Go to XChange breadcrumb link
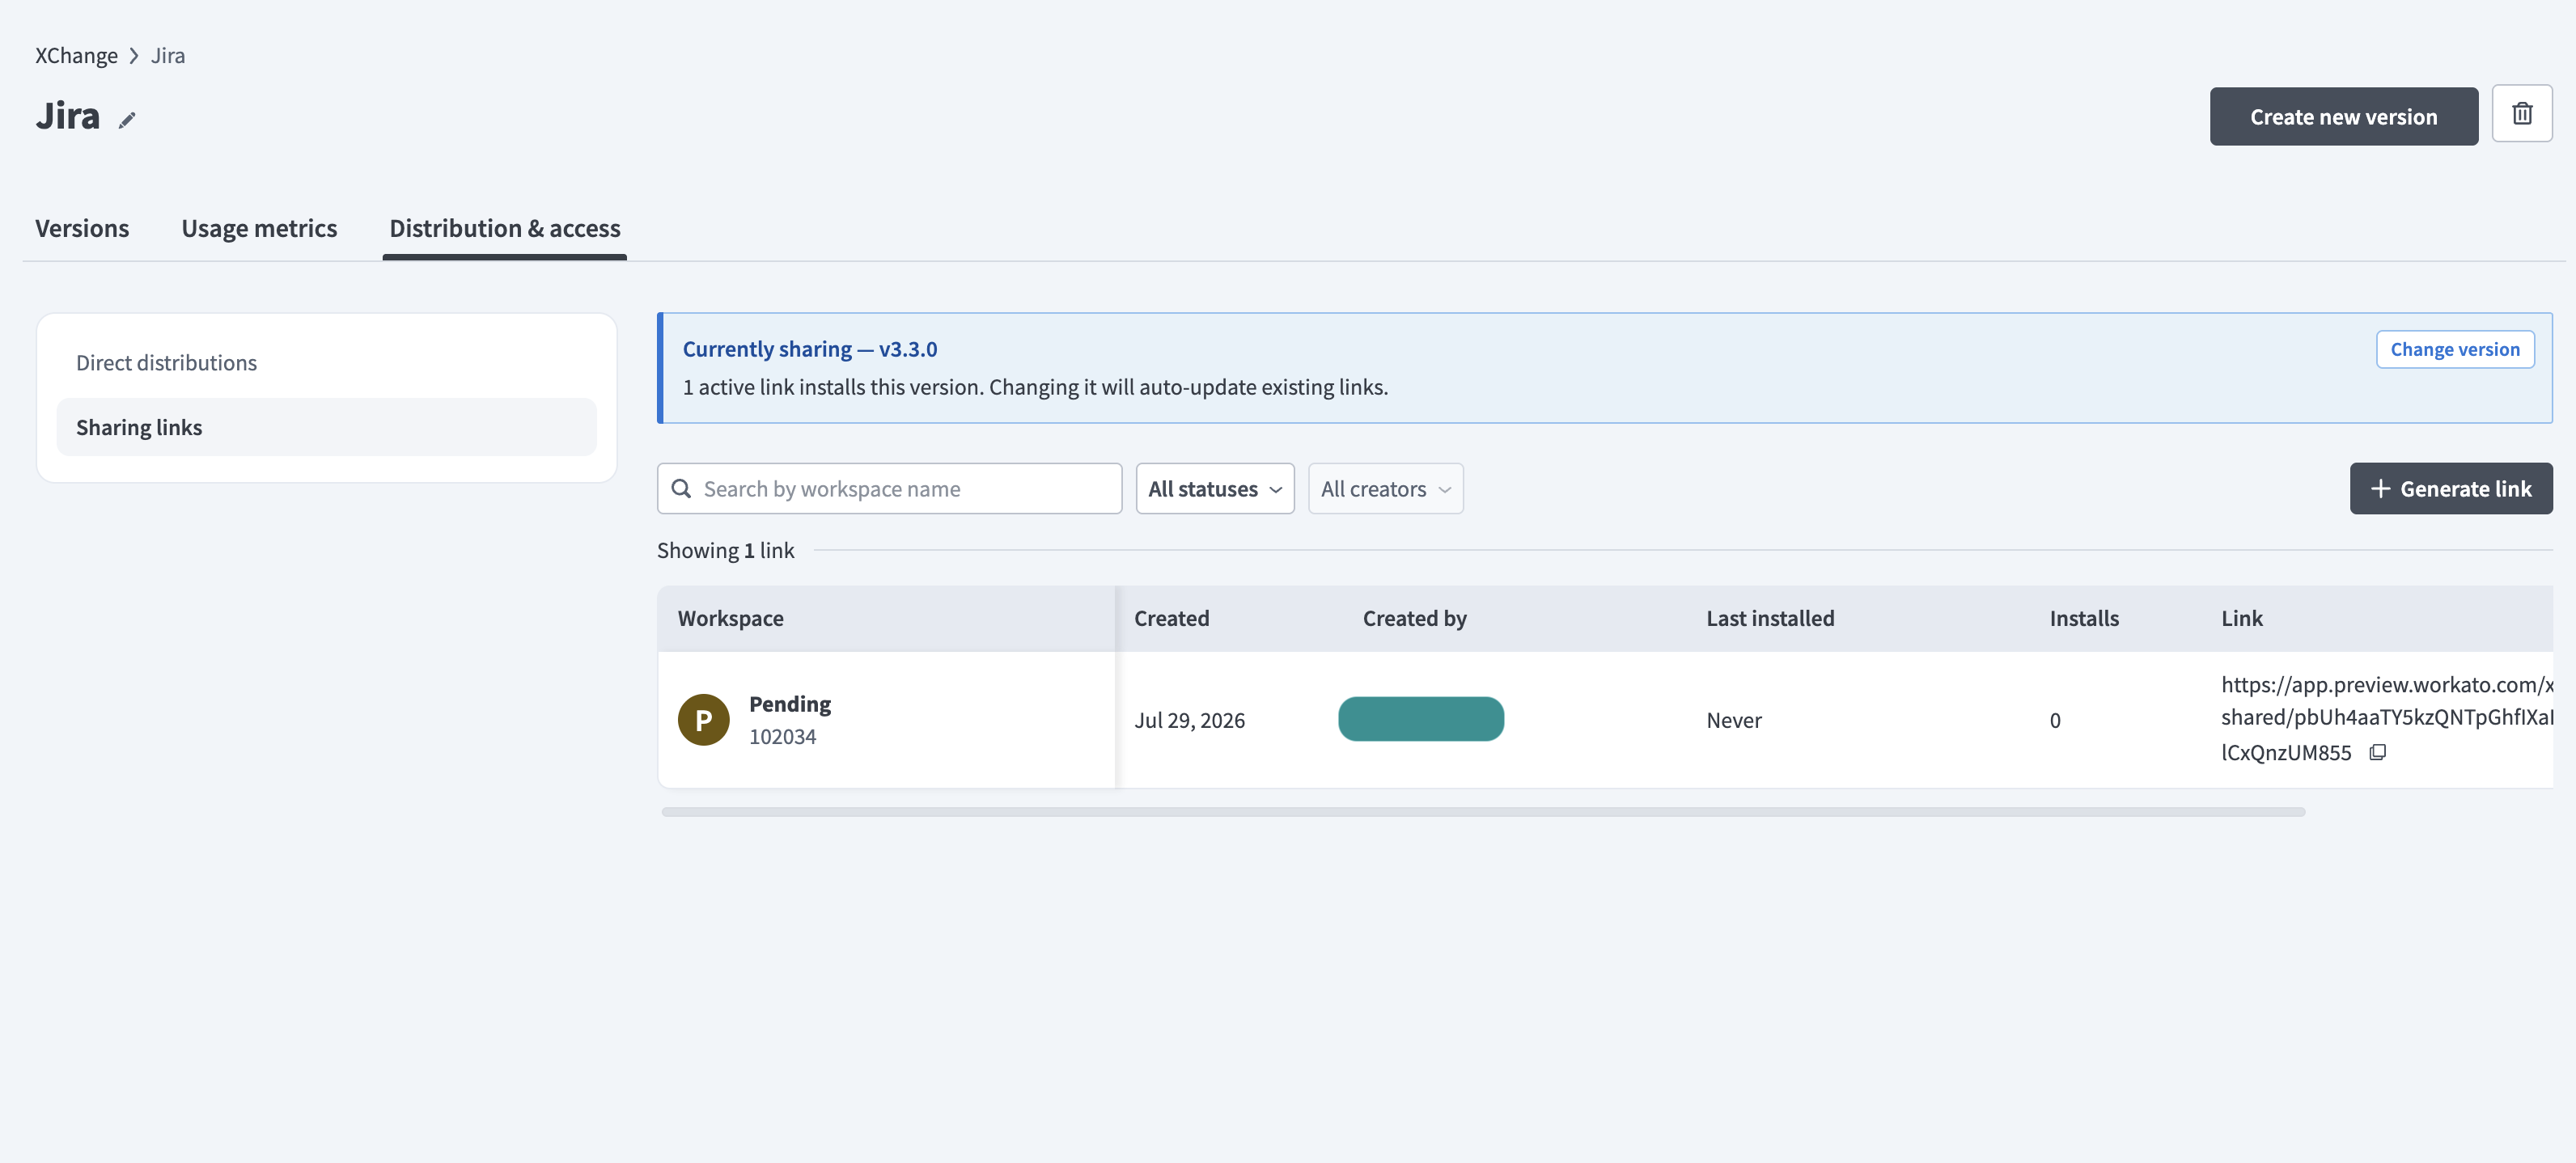The image size is (2576, 1163). (76, 55)
